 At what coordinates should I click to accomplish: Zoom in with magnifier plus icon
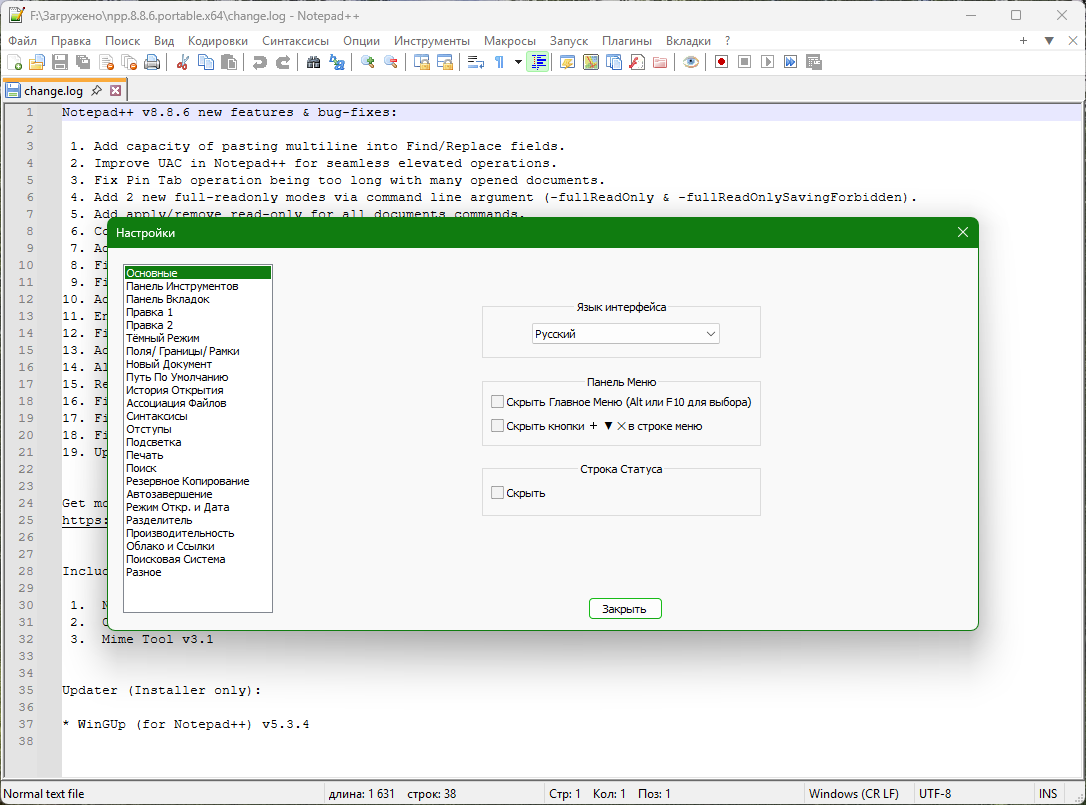(368, 62)
